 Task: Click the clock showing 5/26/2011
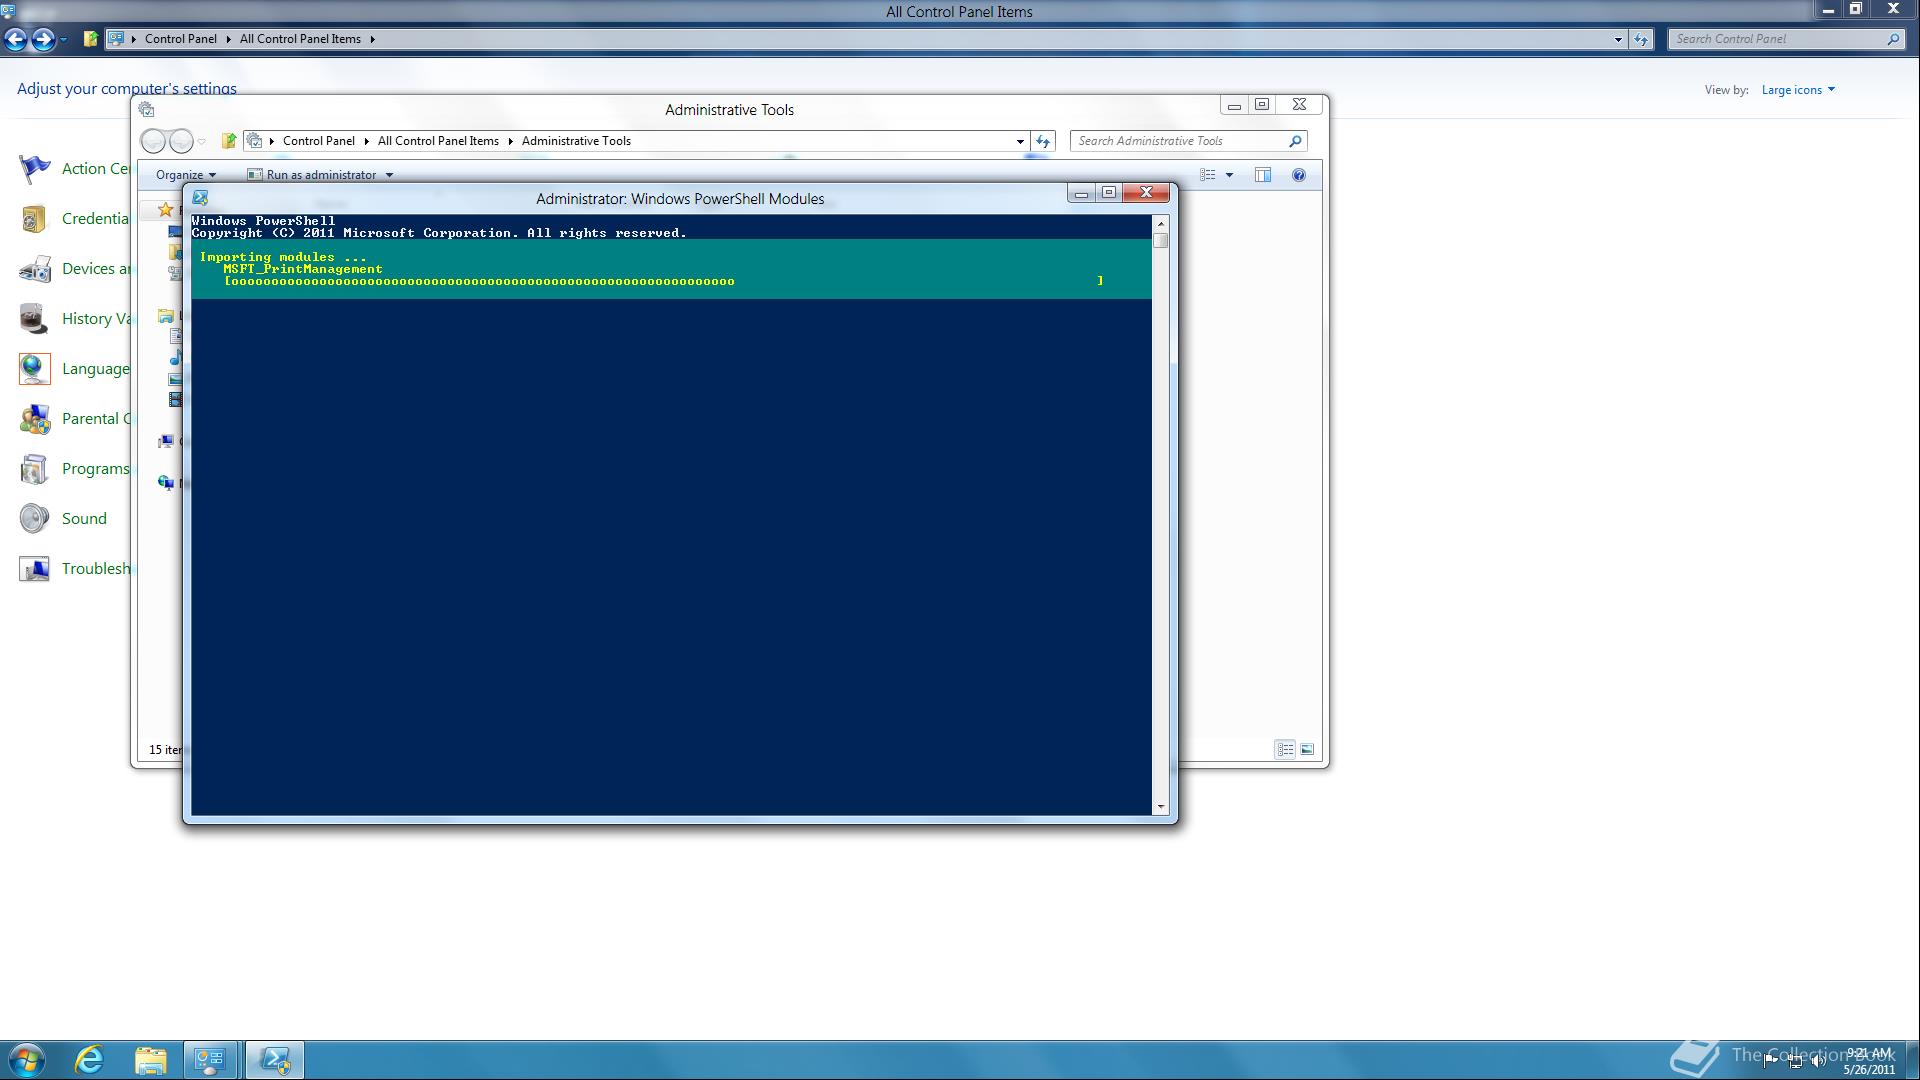click(1869, 1061)
